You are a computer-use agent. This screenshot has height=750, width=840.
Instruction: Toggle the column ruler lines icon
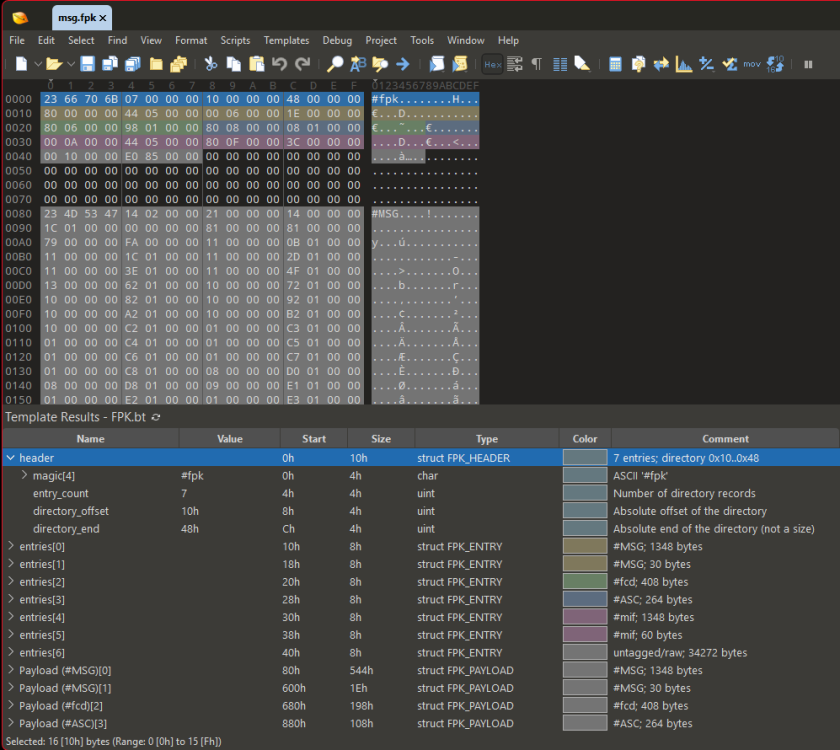click(x=560, y=64)
